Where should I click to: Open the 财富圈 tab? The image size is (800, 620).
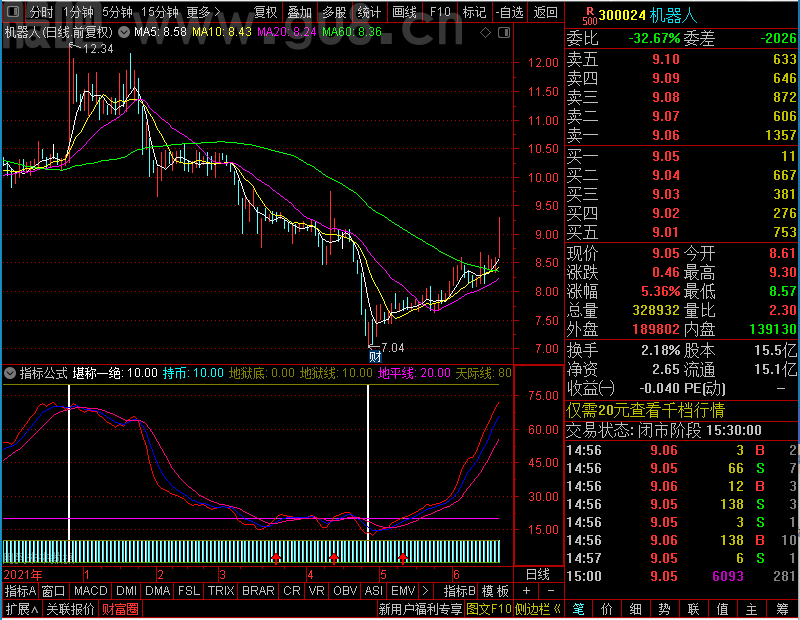click(x=120, y=609)
